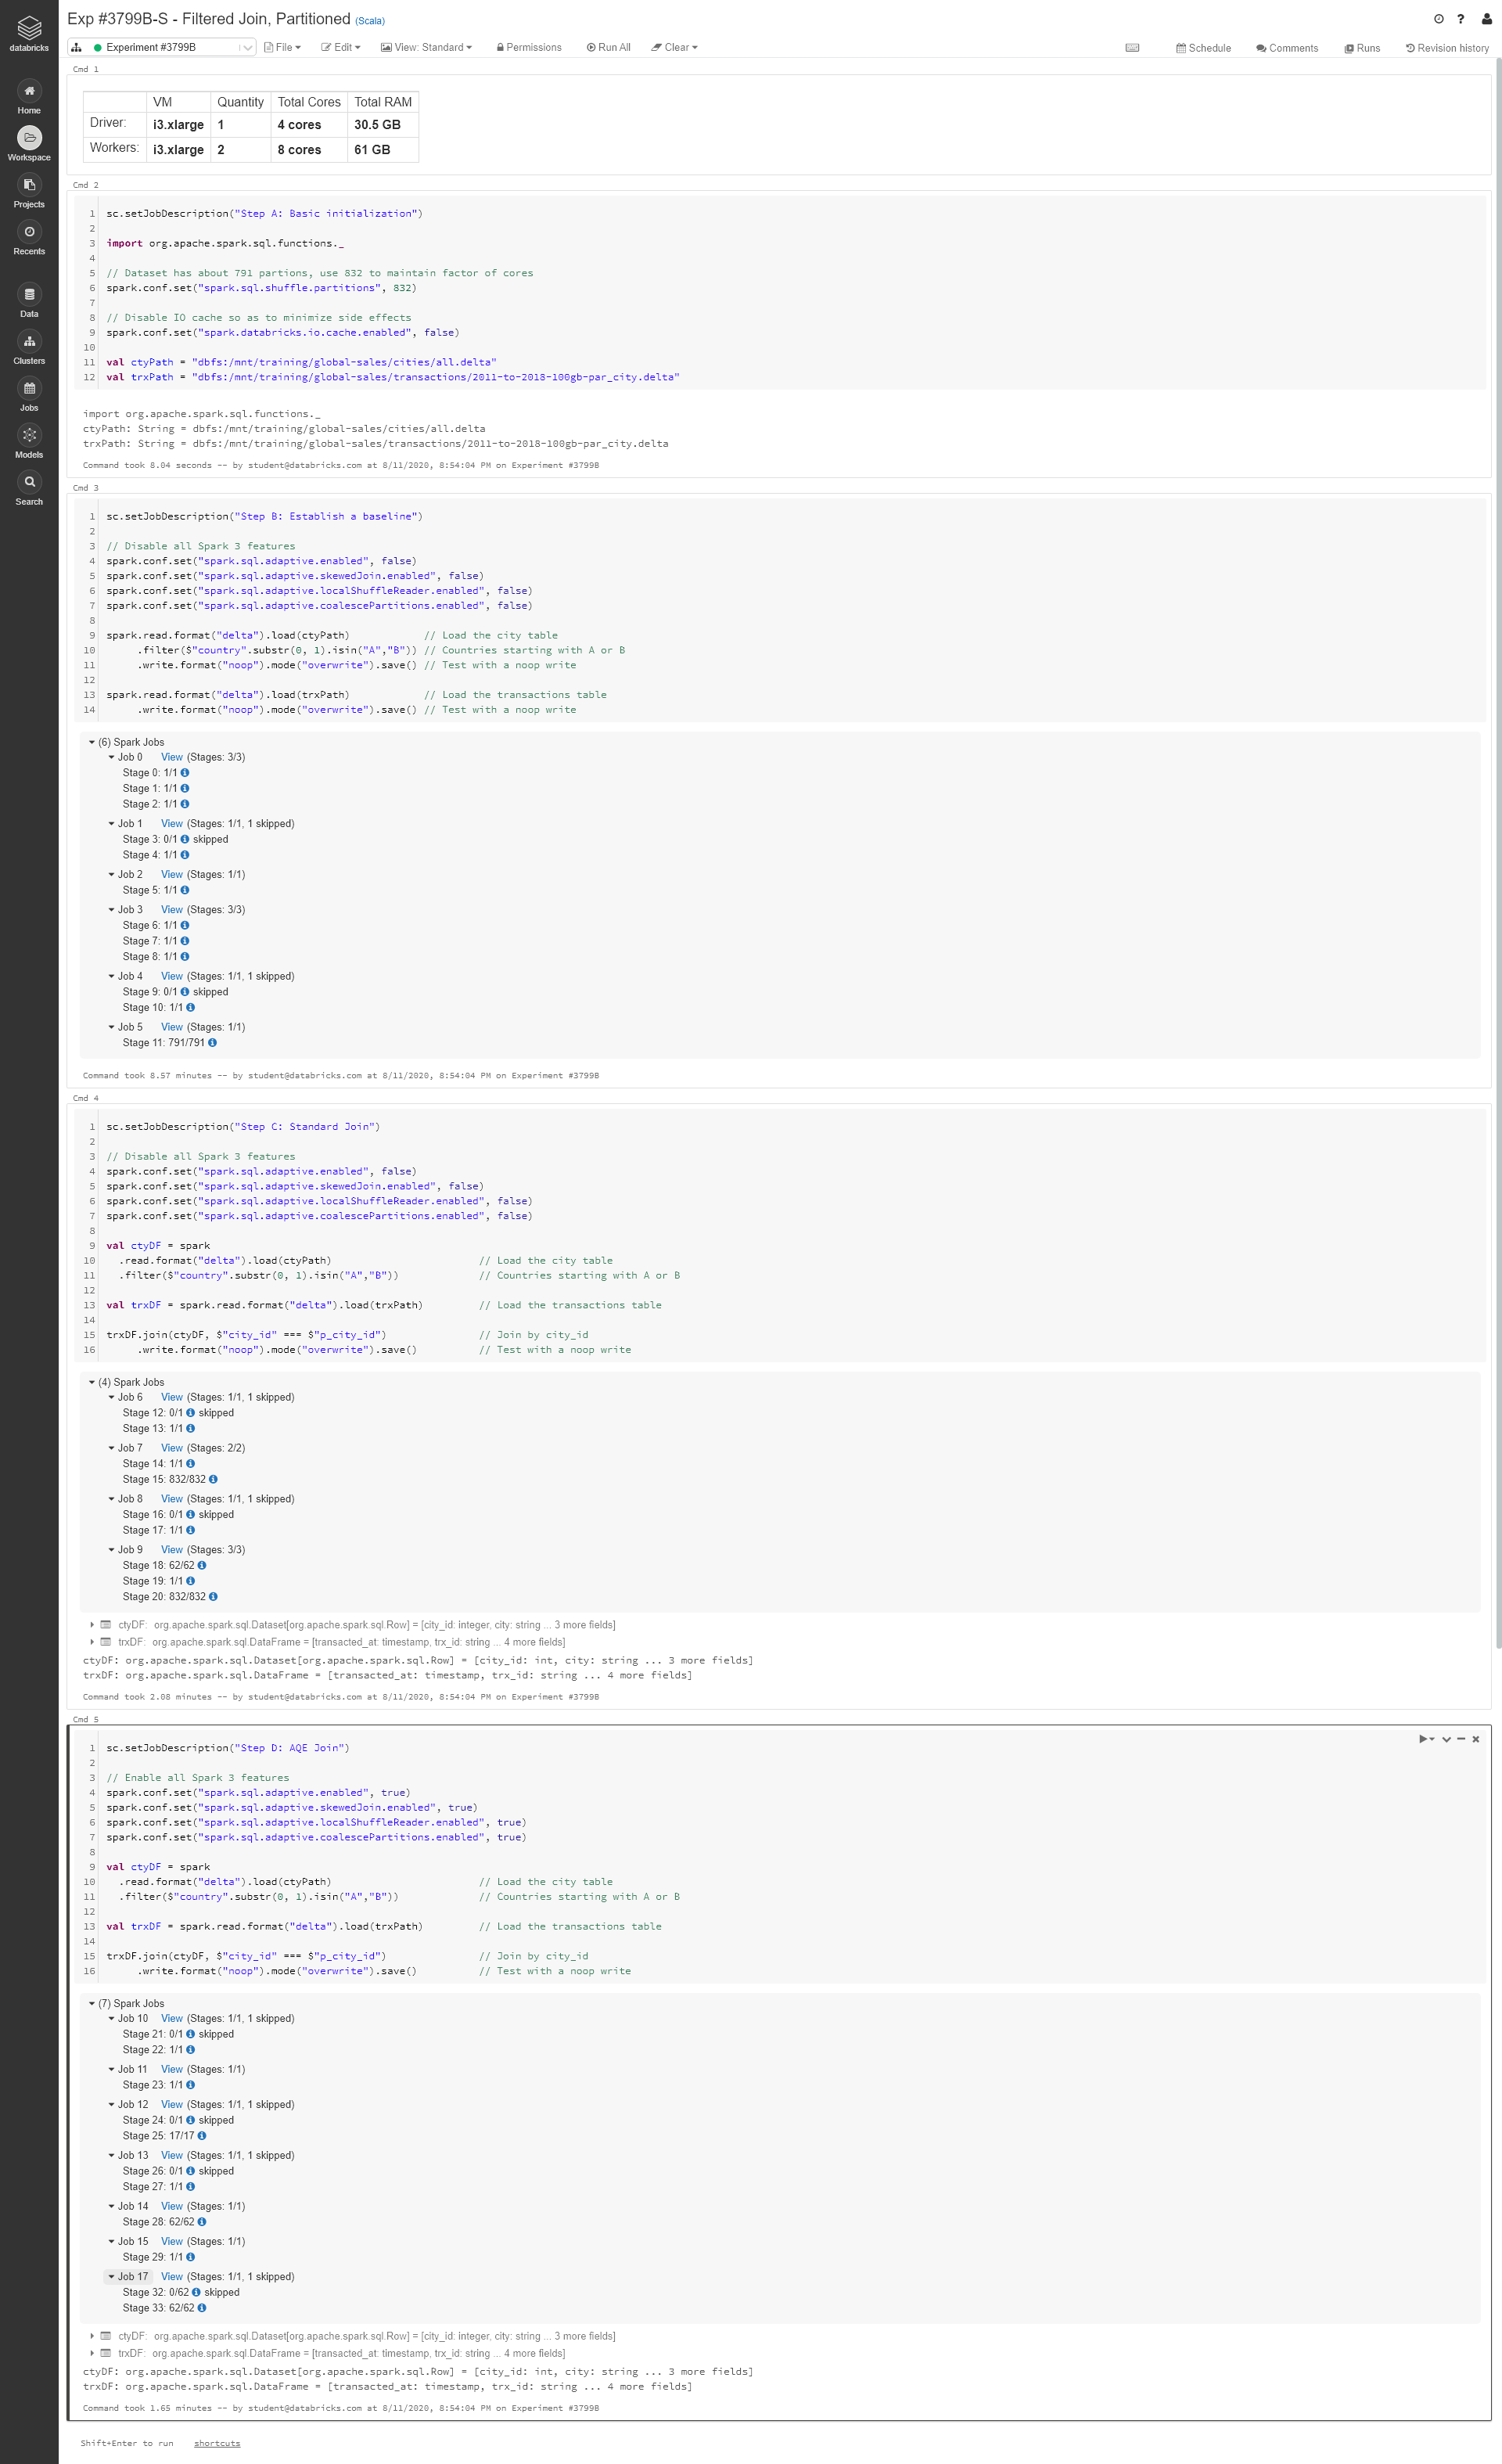Open the Schedule panel

(1204, 48)
